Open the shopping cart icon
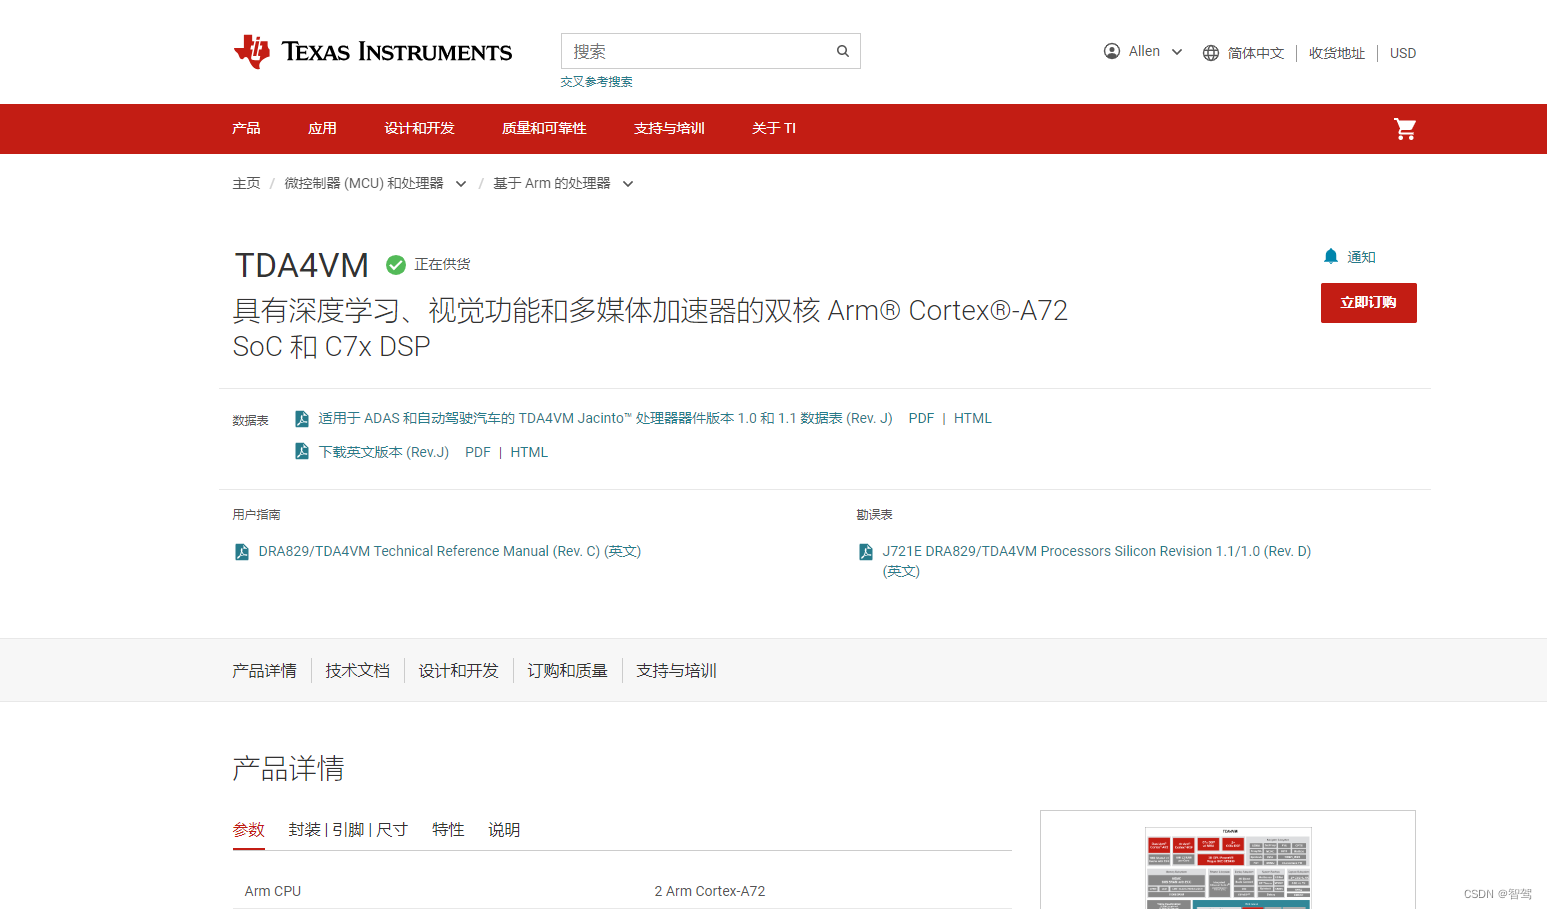 [x=1405, y=129]
